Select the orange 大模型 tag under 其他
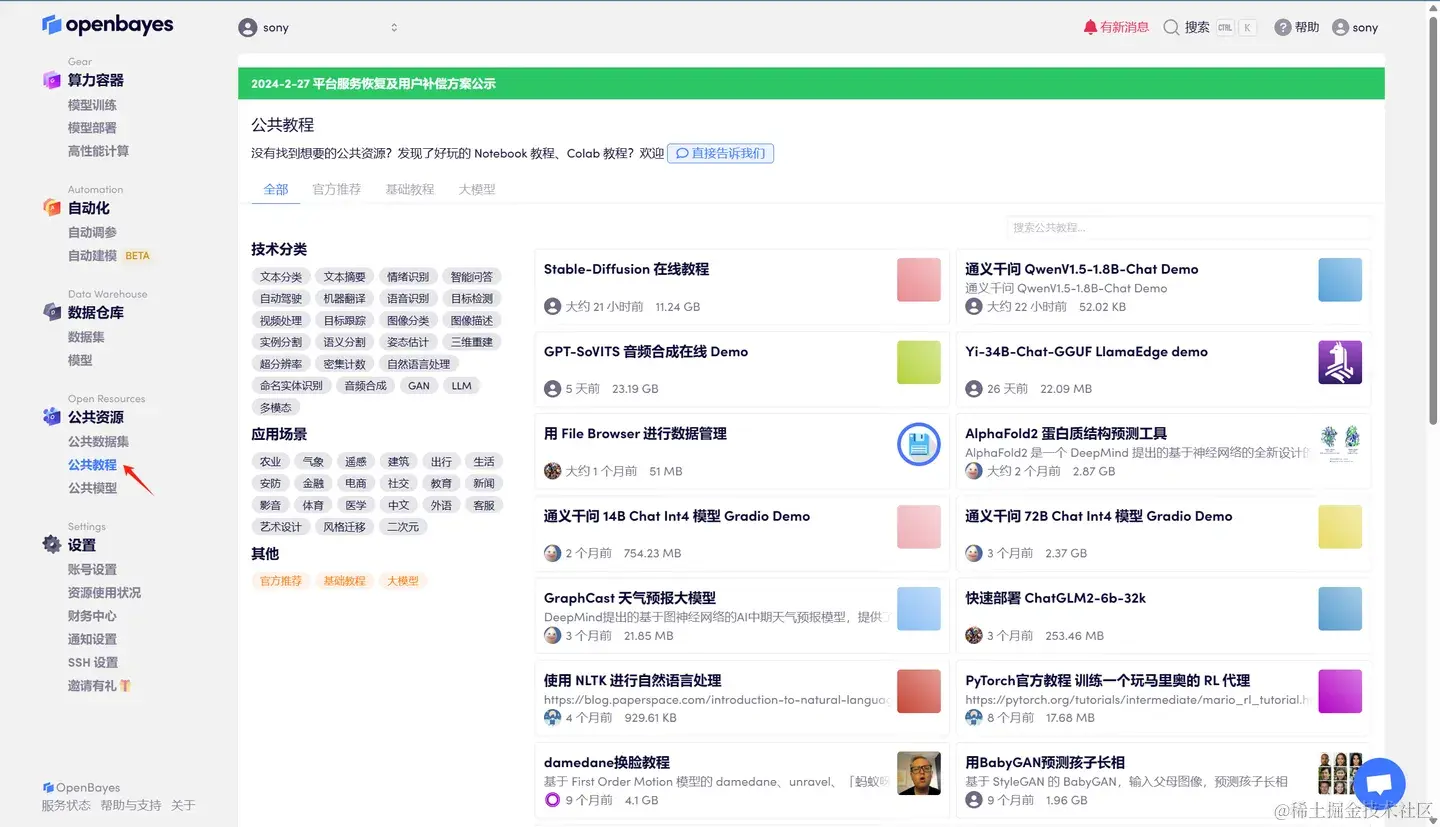This screenshot has width=1440, height=827. [x=402, y=581]
